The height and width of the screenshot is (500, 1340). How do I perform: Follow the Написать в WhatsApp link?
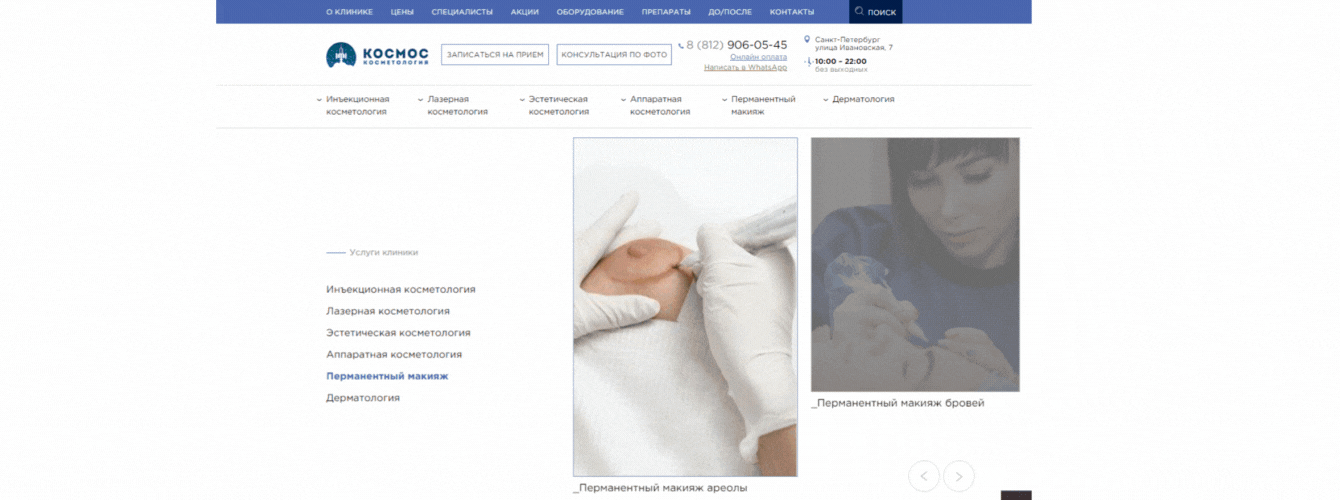point(745,67)
